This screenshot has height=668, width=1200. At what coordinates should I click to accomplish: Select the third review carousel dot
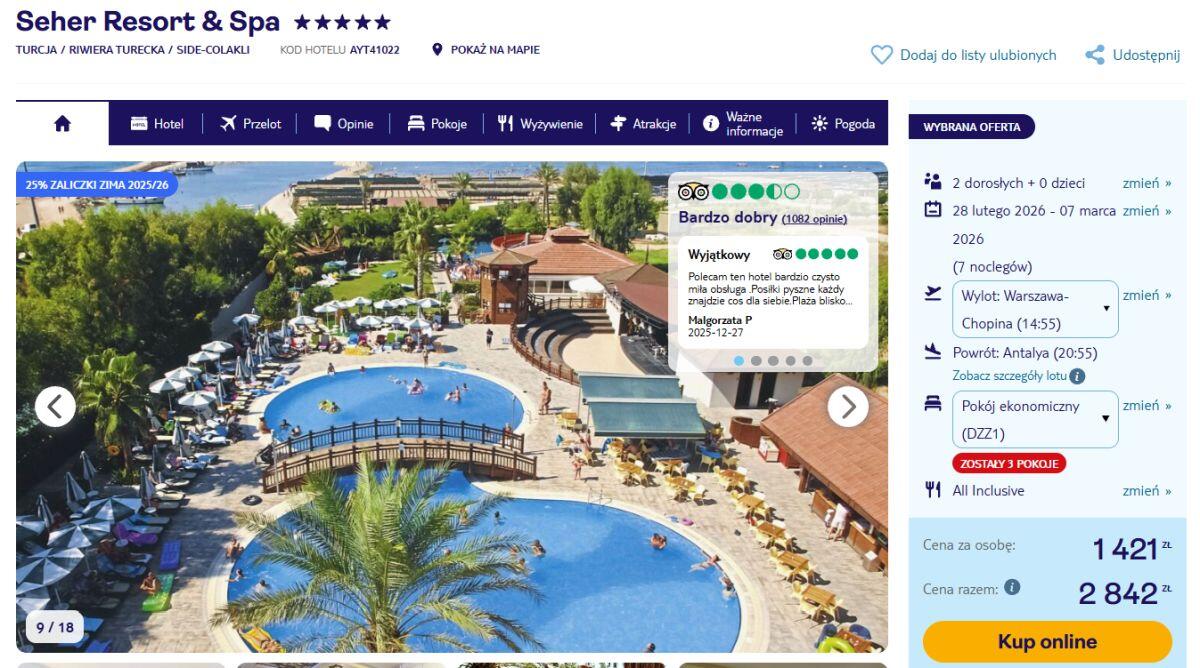[773, 360]
